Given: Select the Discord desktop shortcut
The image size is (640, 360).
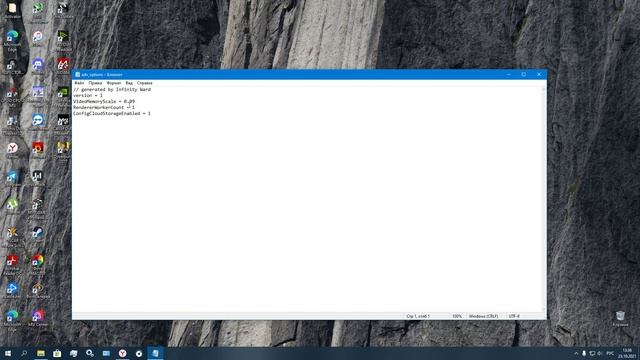Looking at the screenshot, I should click(38, 65).
